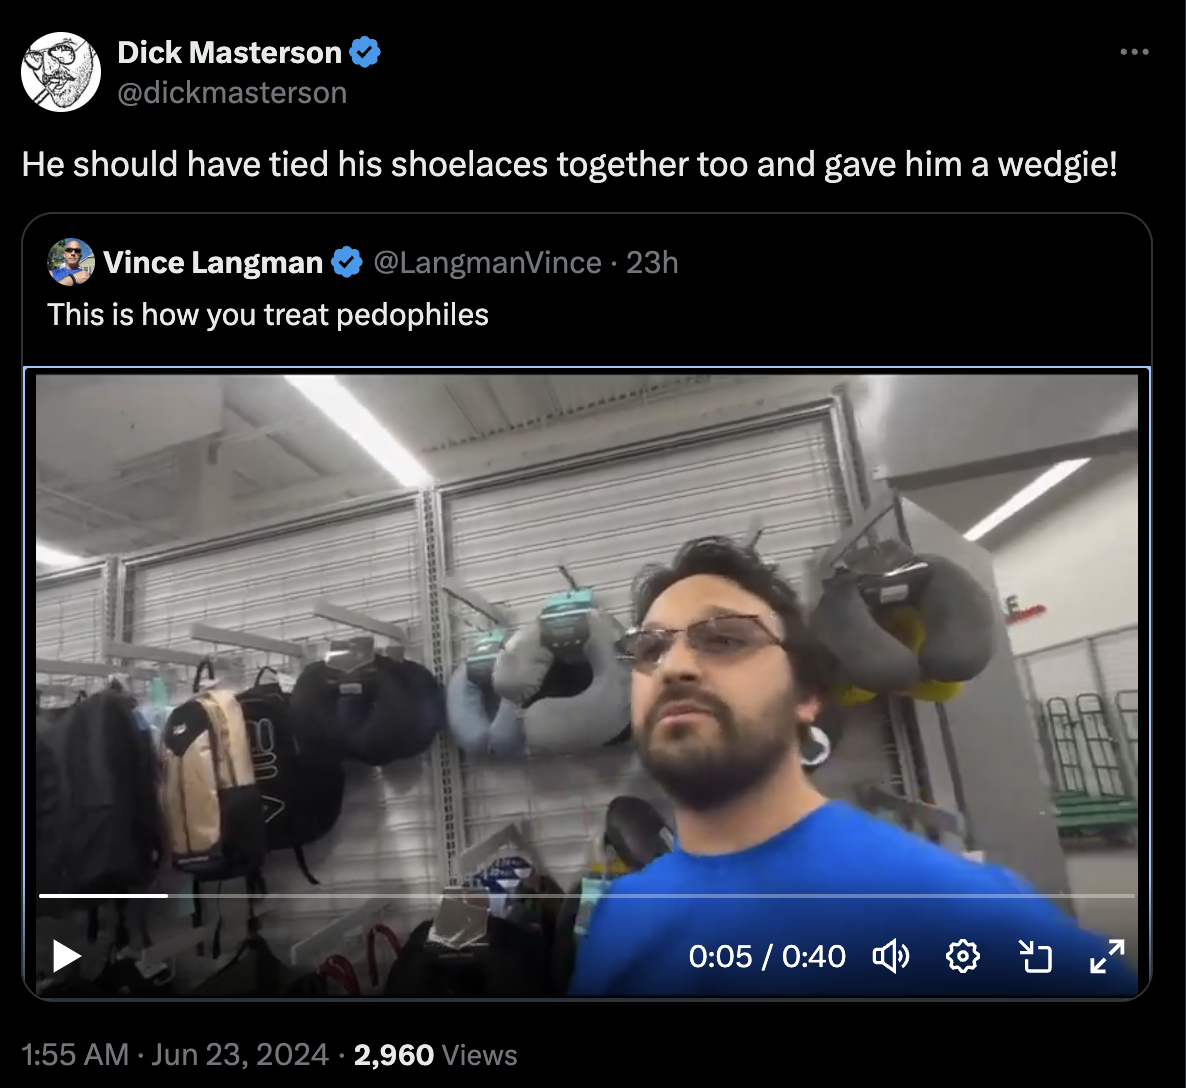Click Dick Masterson's profile avatar

pyautogui.click(x=61, y=72)
